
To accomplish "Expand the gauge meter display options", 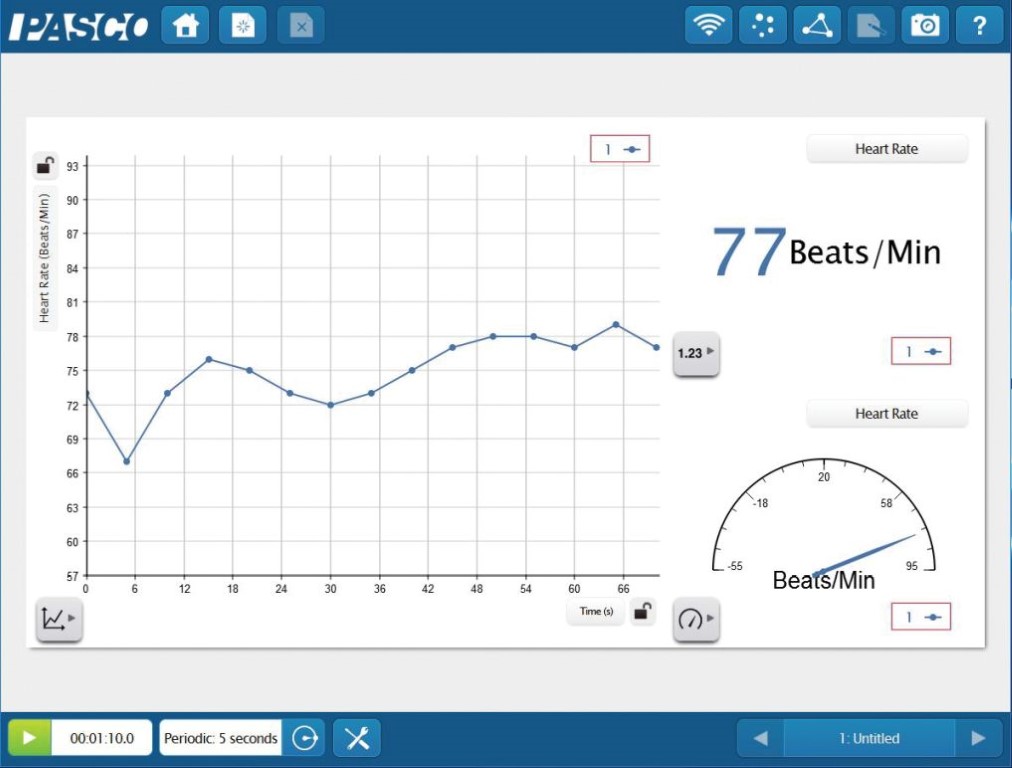I will [x=696, y=620].
